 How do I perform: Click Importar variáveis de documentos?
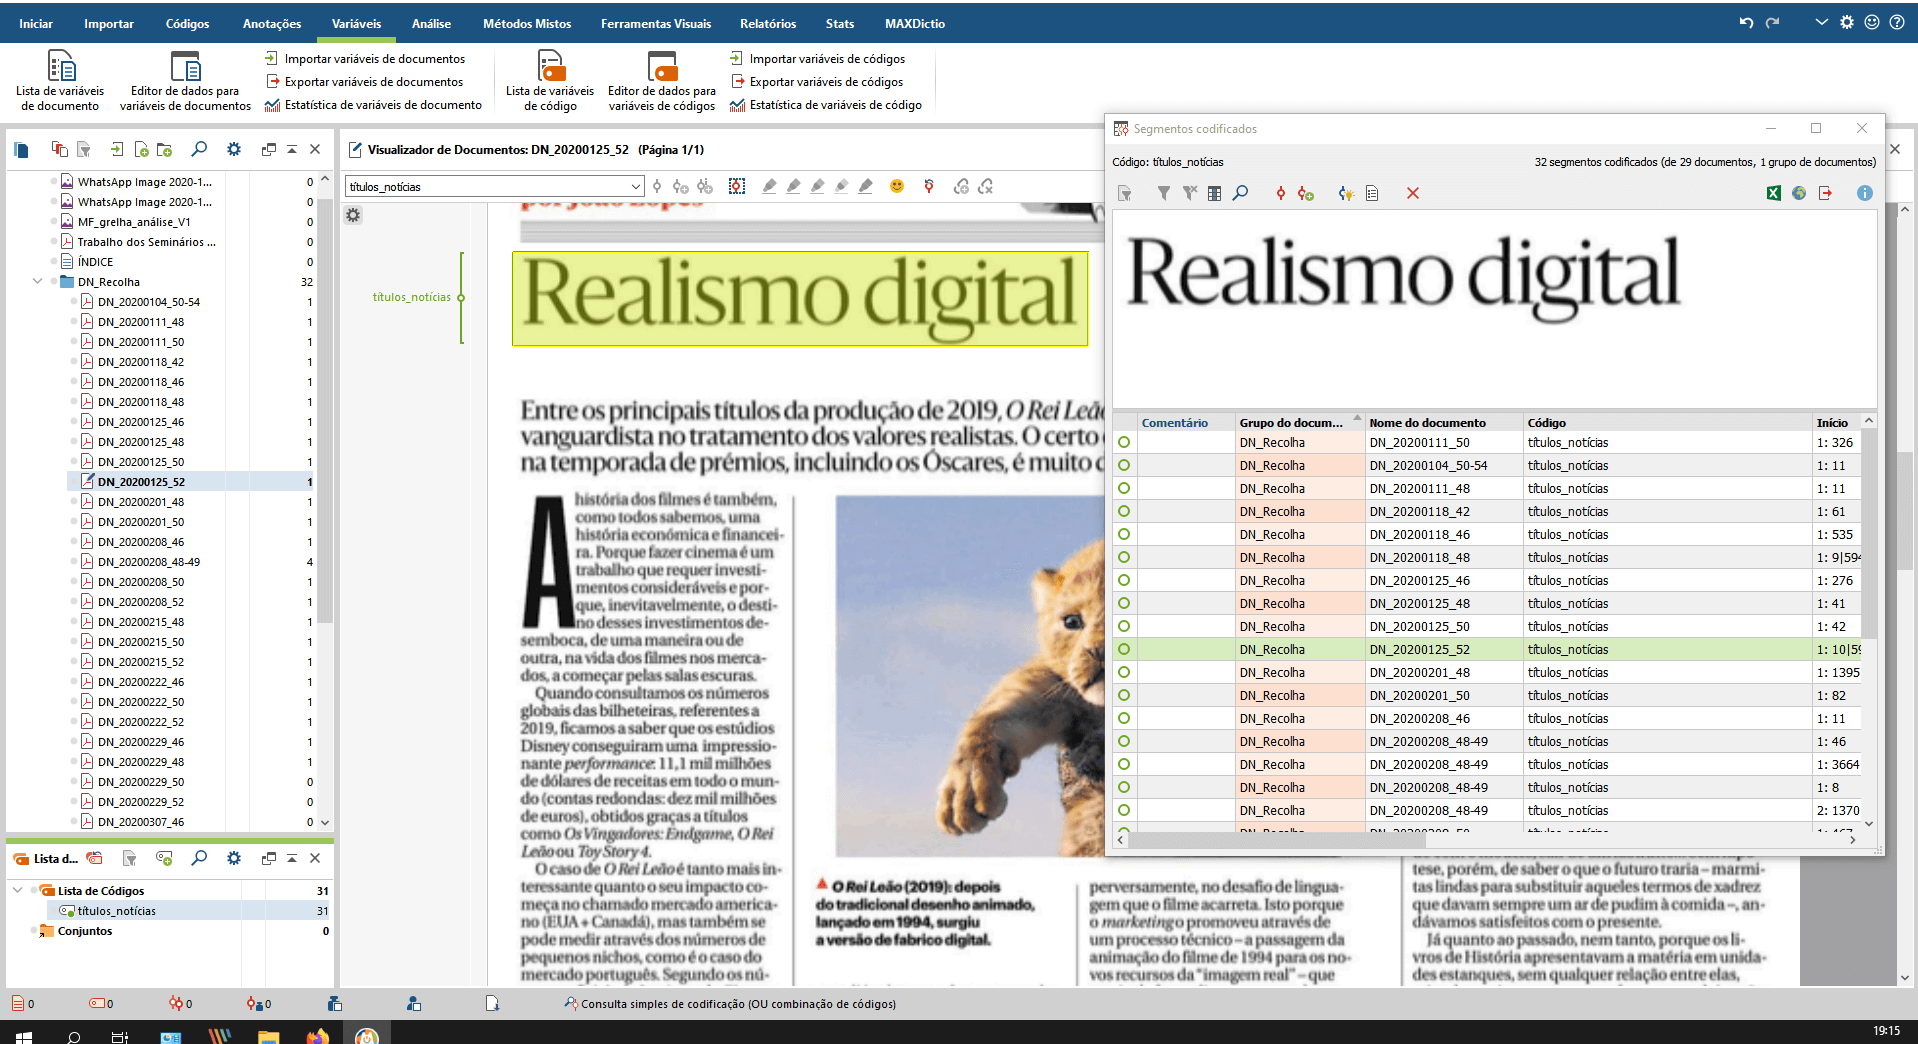coord(365,59)
